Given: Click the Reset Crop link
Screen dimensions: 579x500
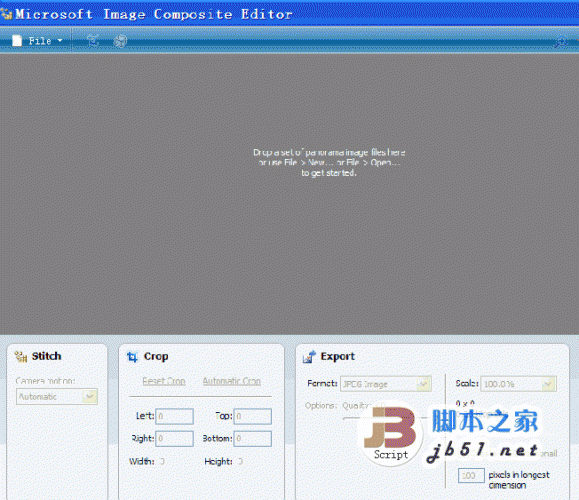Looking at the screenshot, I should click(x=164, y=381).
